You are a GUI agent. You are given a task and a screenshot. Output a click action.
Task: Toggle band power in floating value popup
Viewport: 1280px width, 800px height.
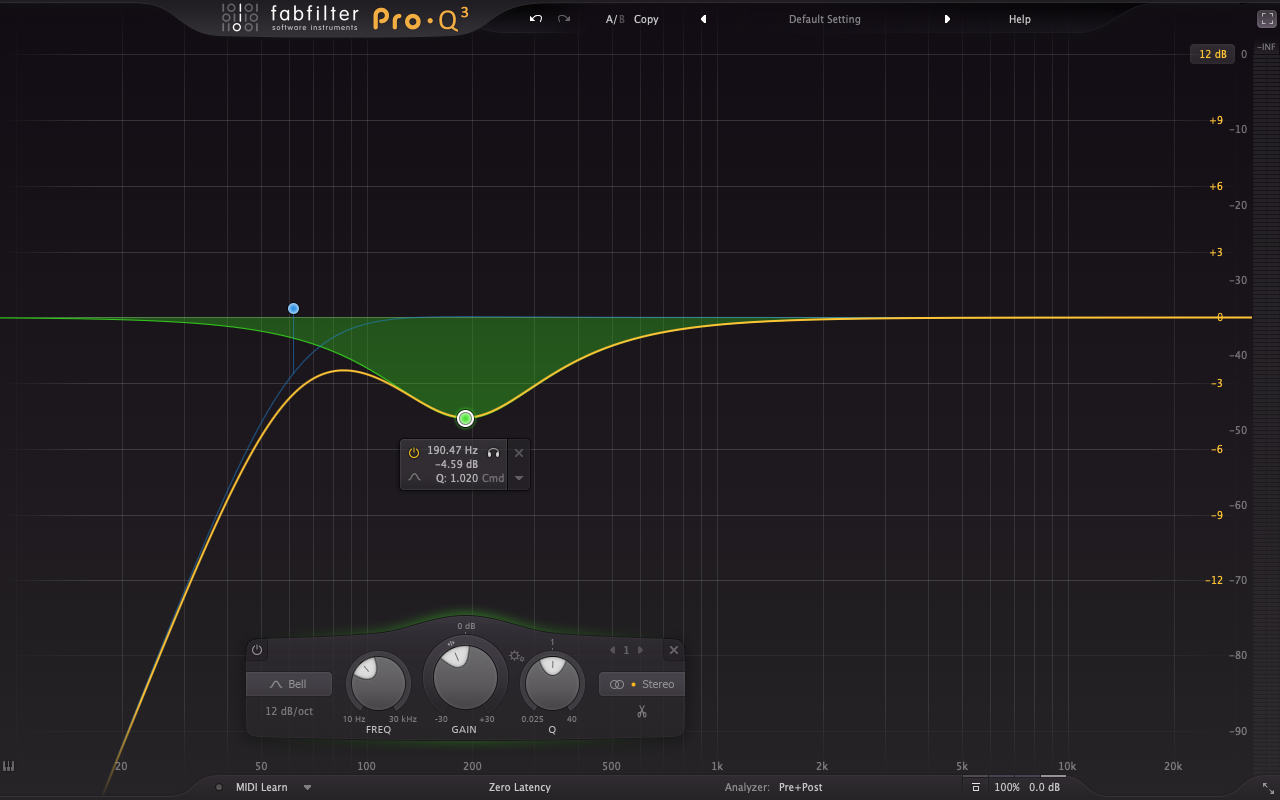[414, 453]
